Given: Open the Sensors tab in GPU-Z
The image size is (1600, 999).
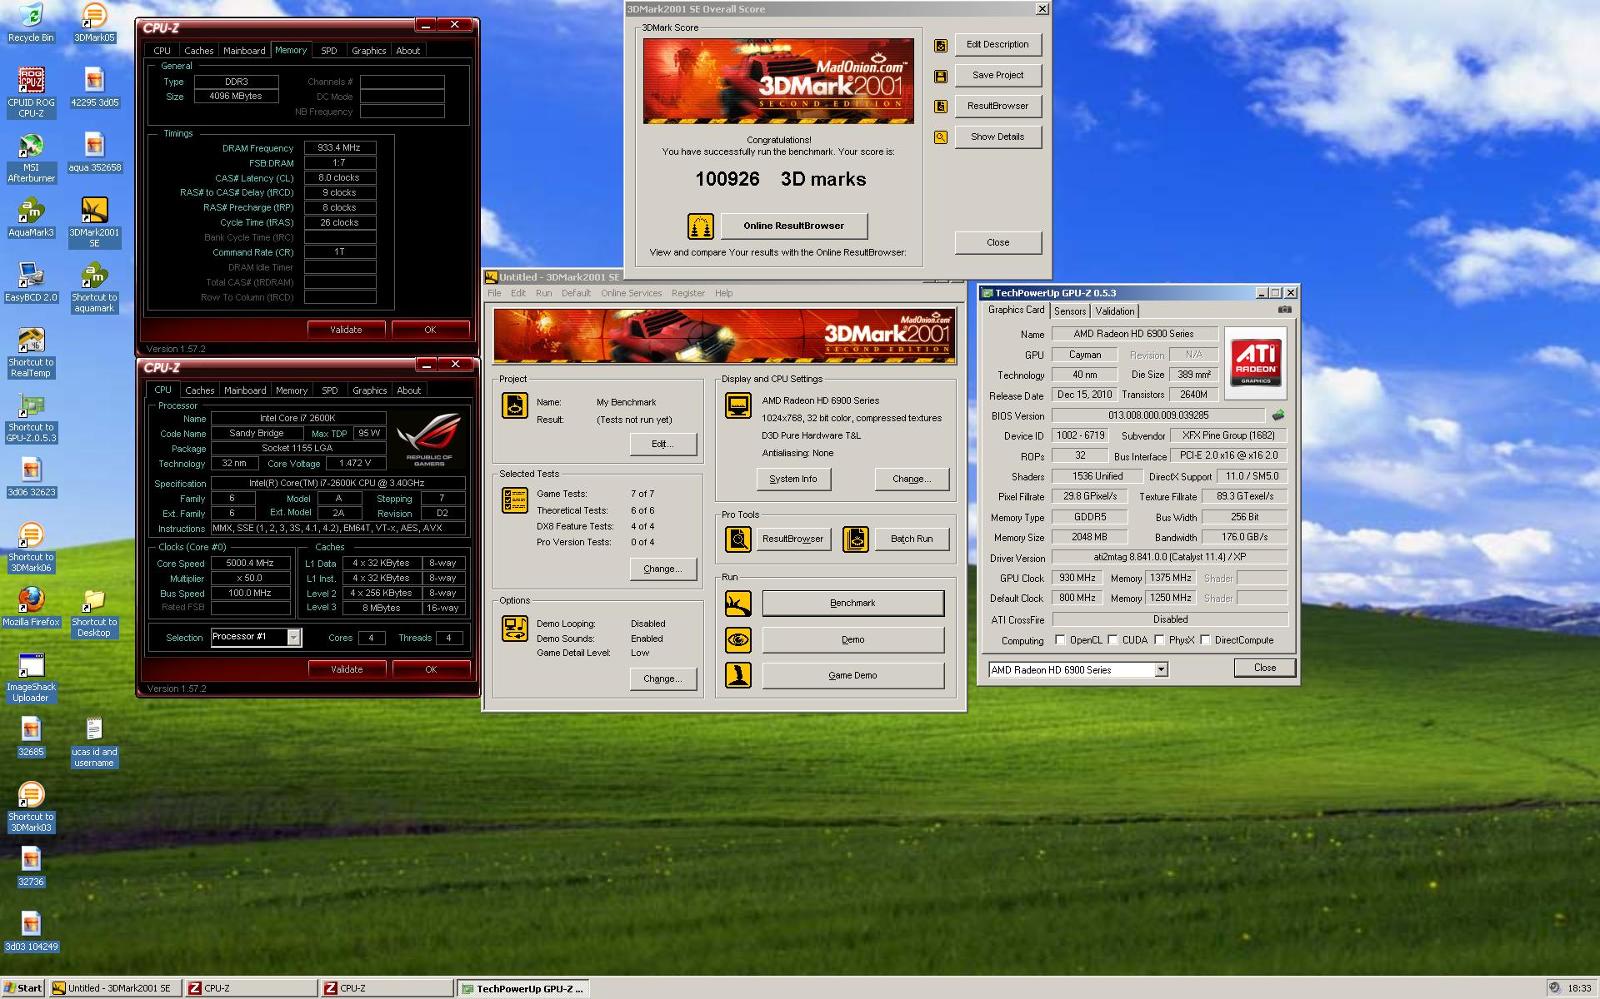Looking at the screenshot, I should point(1070,311).
